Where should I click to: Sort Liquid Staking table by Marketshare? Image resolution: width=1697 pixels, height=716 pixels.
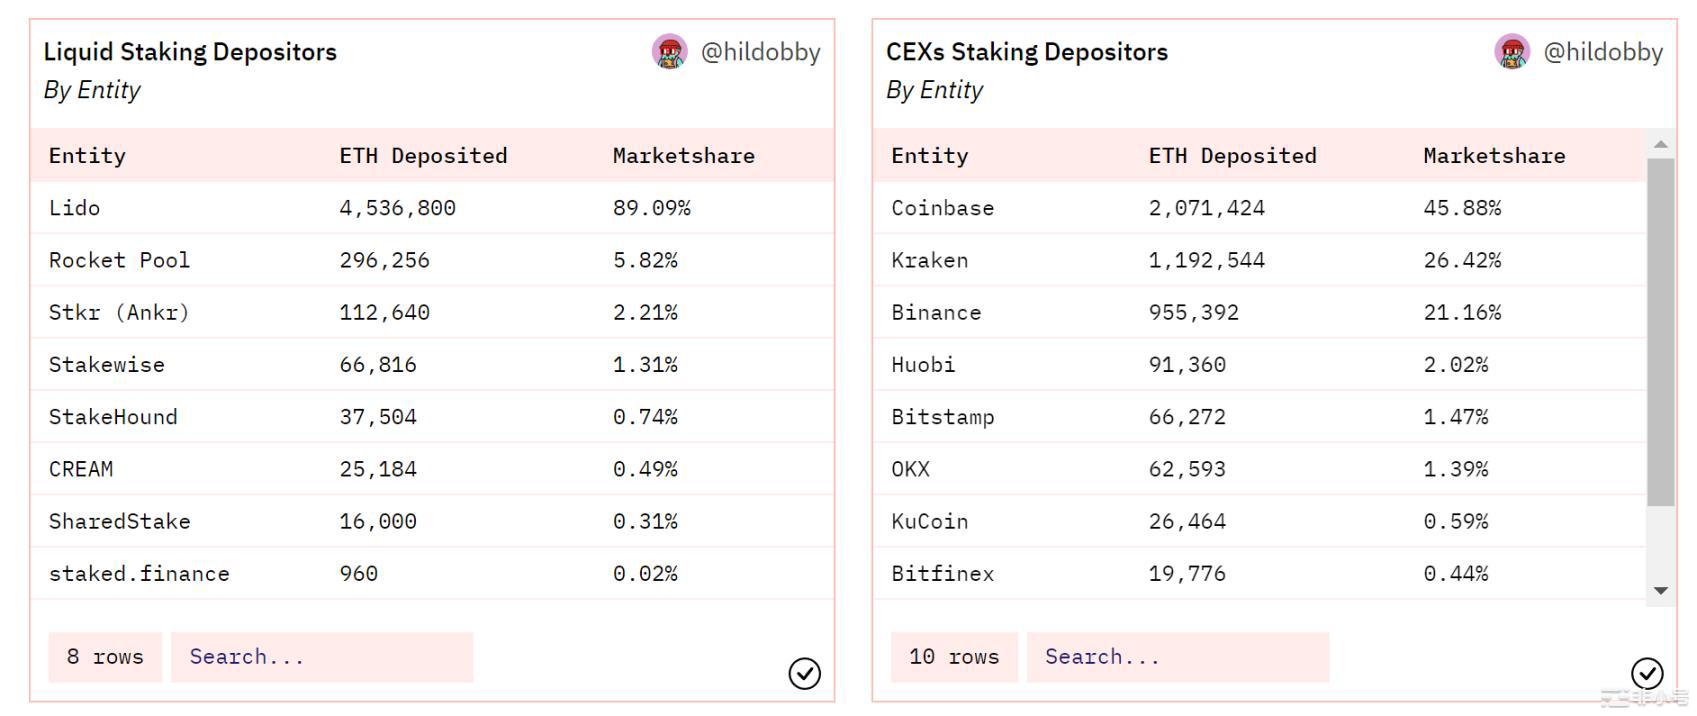tap(683, 156)
